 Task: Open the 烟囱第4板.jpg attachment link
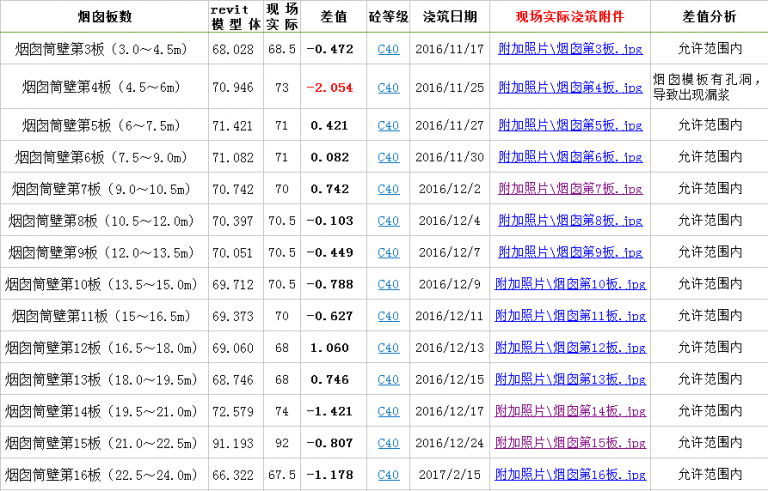[x=570, y=88]
